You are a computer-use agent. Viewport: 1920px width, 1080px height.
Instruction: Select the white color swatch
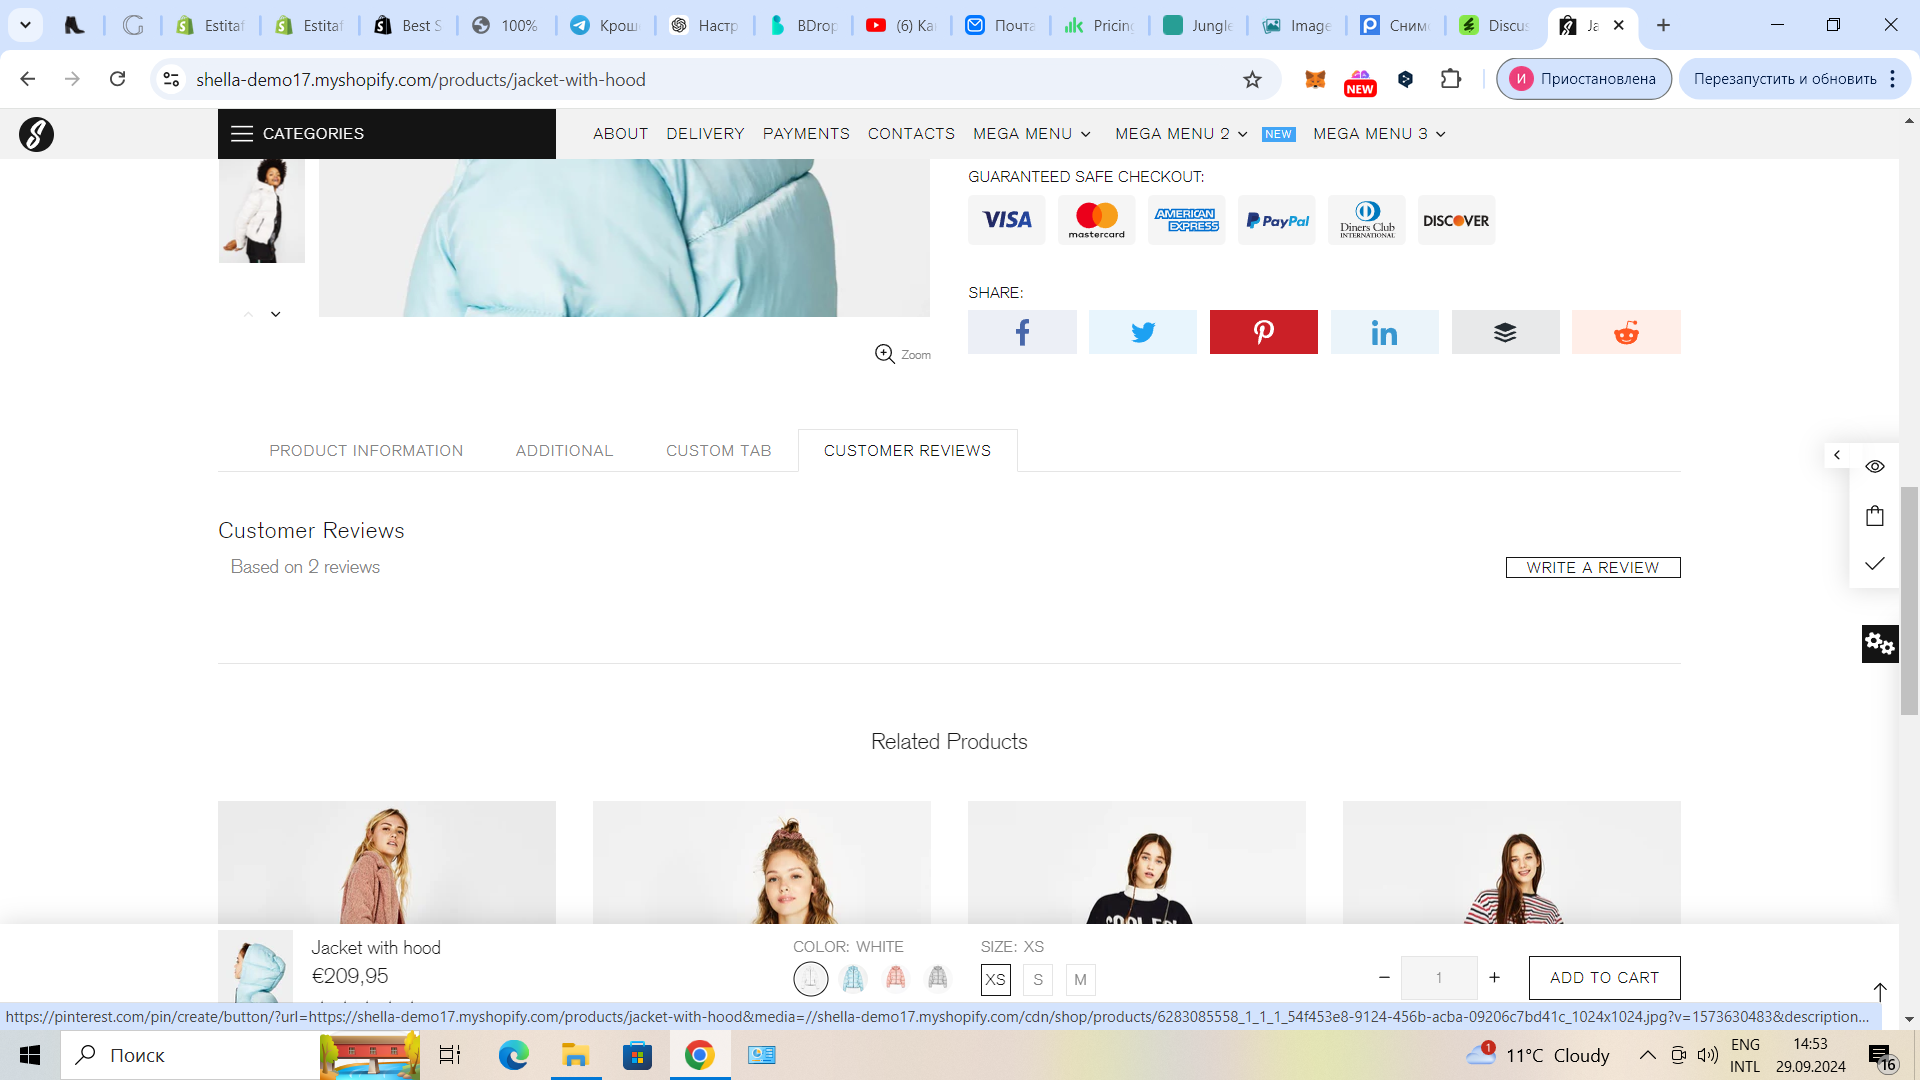pyautogui.click(x=811, y=979)
